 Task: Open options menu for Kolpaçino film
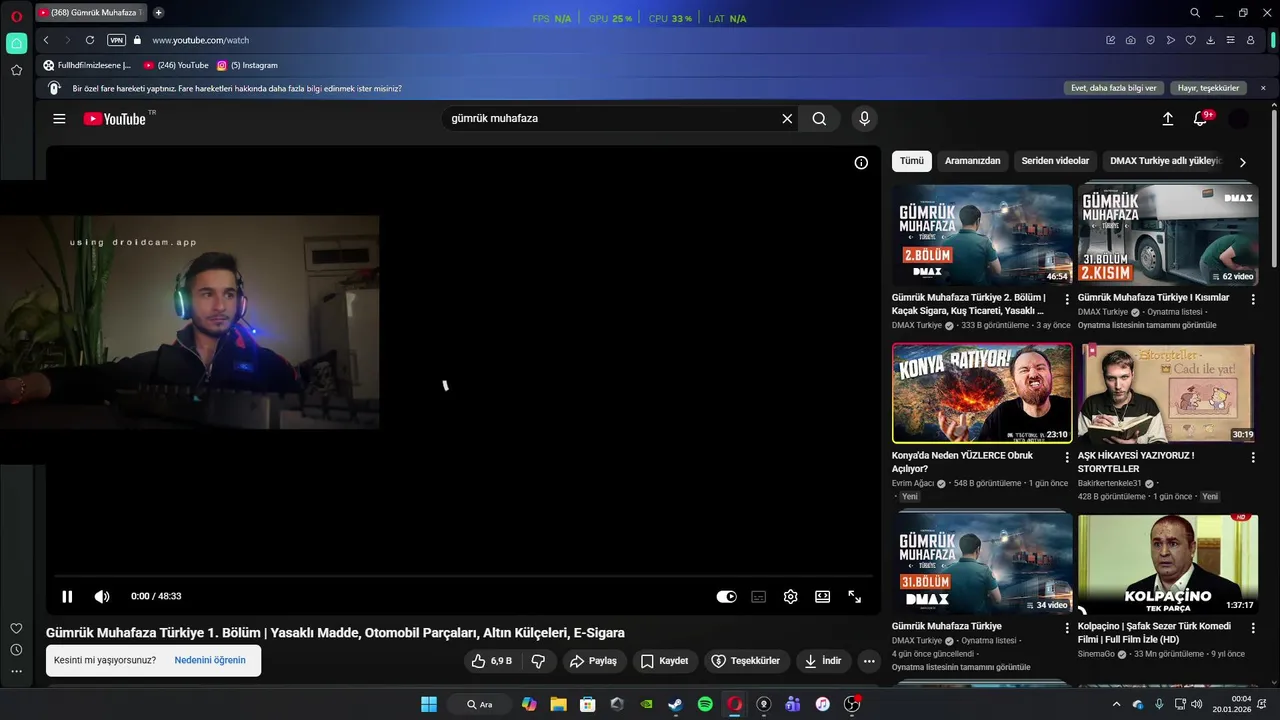click(1253, 628)
